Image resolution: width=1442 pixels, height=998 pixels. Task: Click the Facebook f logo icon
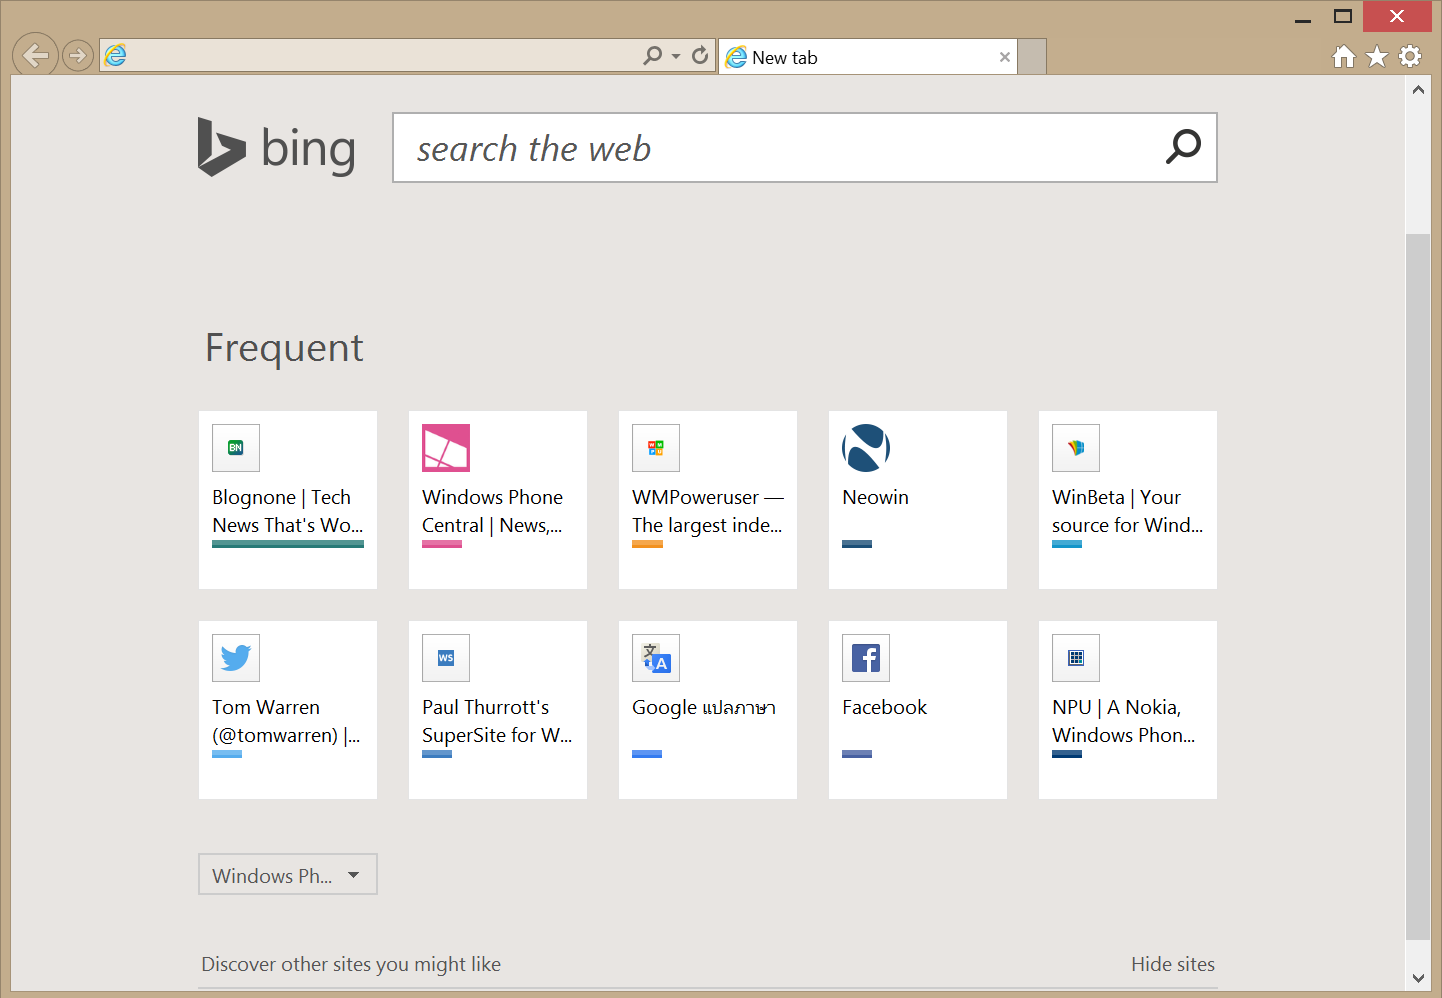click(866, 658)
